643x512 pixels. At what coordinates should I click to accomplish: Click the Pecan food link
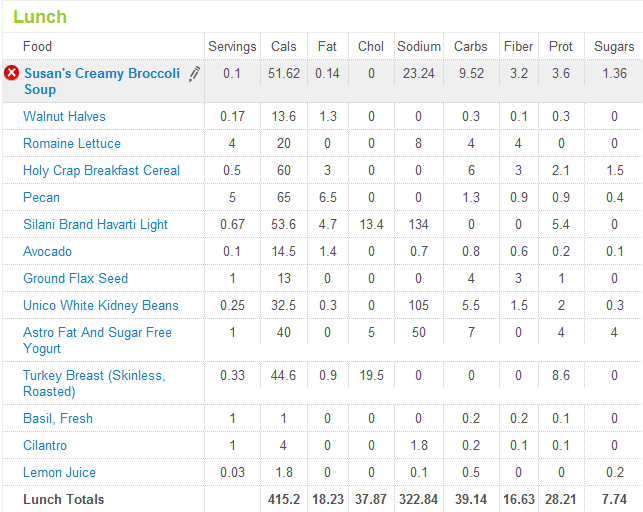pyautogui.click(x=41, y=198)
